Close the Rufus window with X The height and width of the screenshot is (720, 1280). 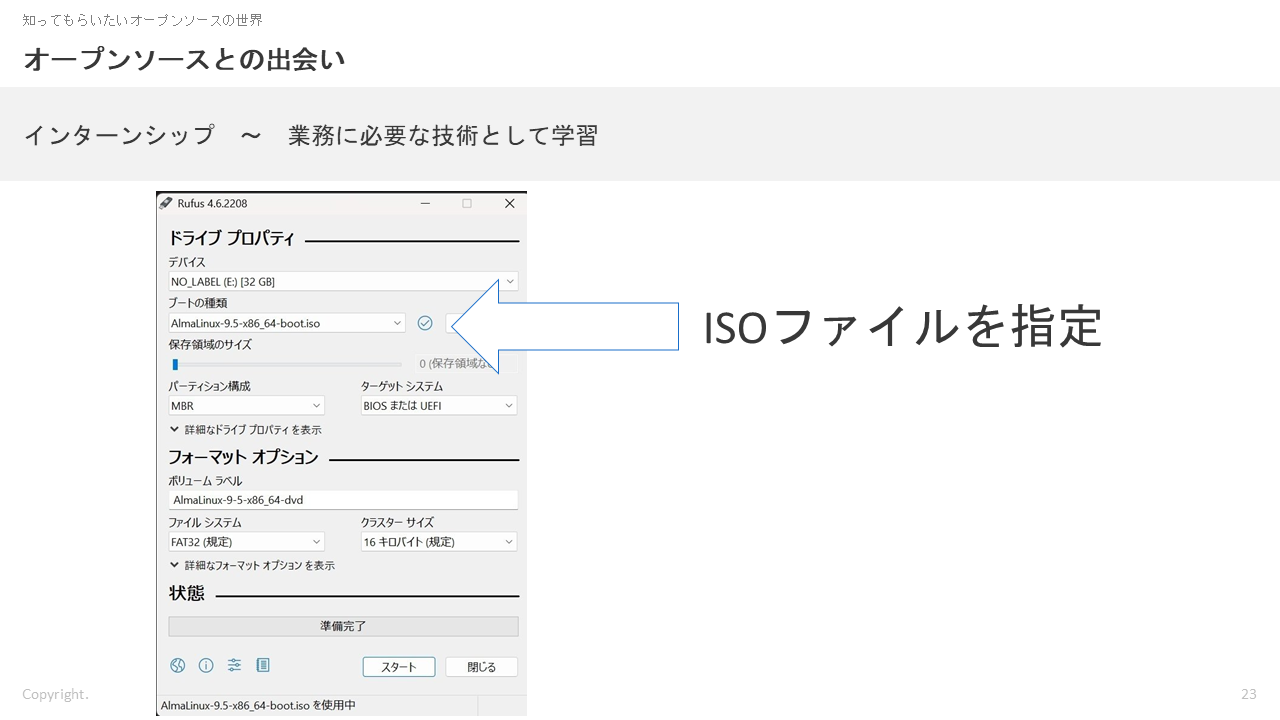509,203
